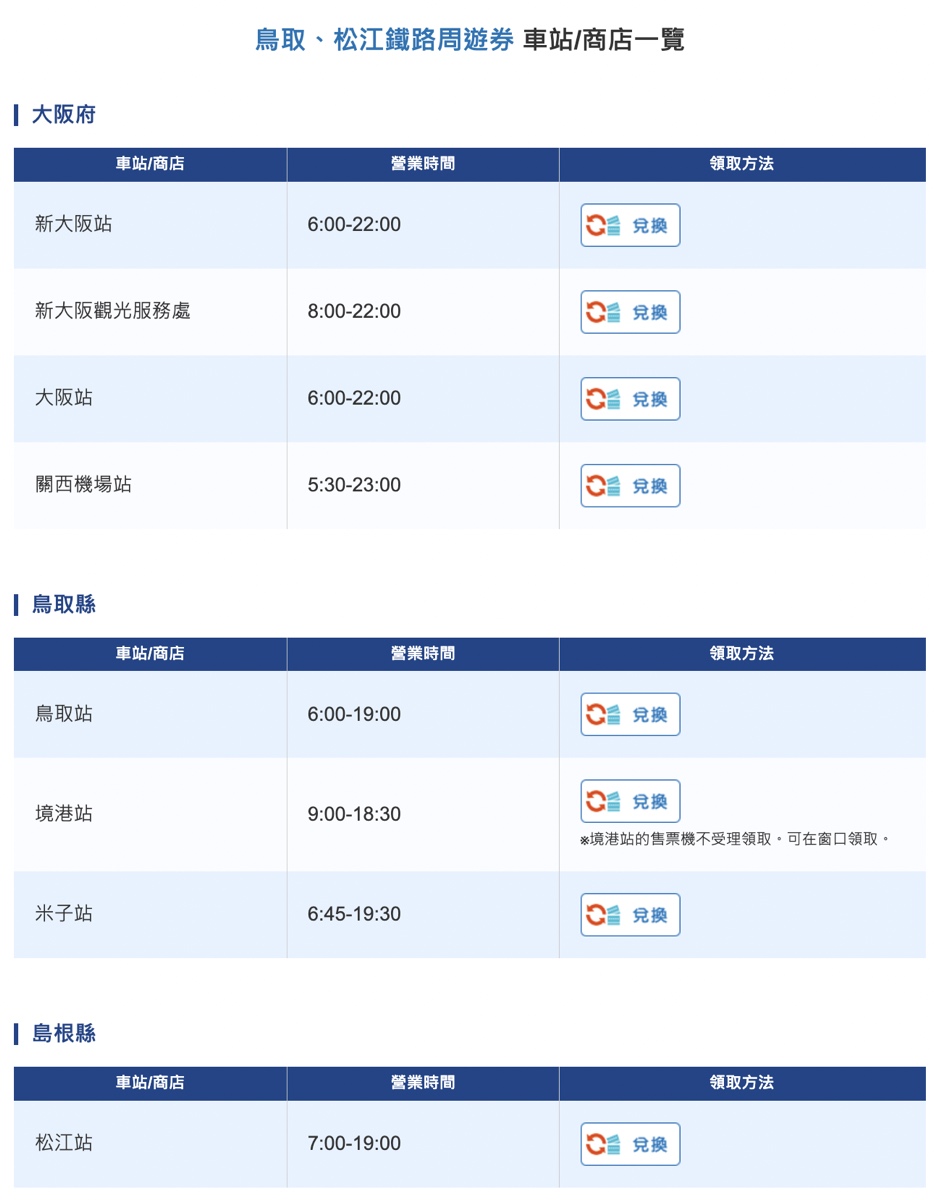
Task: Click the 鳥取縣 section heading
Action: click(64, 604)
